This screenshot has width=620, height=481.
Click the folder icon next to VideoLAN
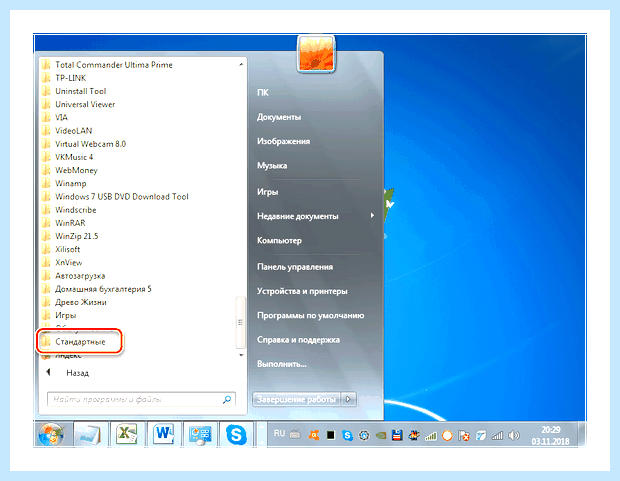[46, 131]
